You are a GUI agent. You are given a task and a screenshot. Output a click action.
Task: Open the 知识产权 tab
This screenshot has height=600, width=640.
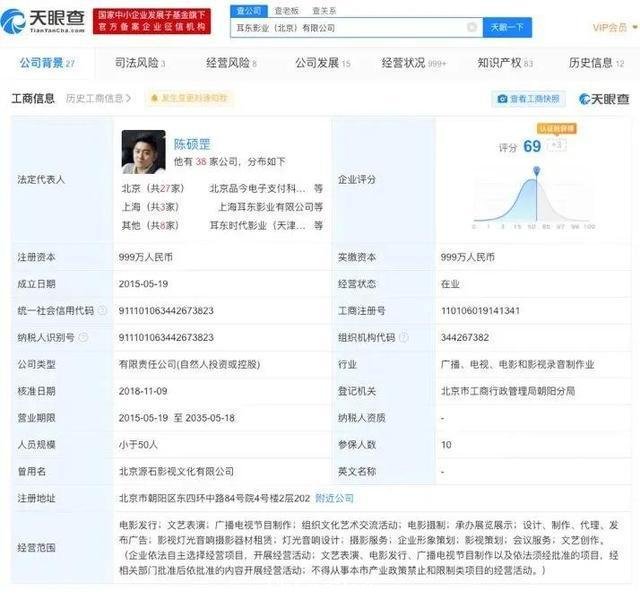tap(505, 63)
